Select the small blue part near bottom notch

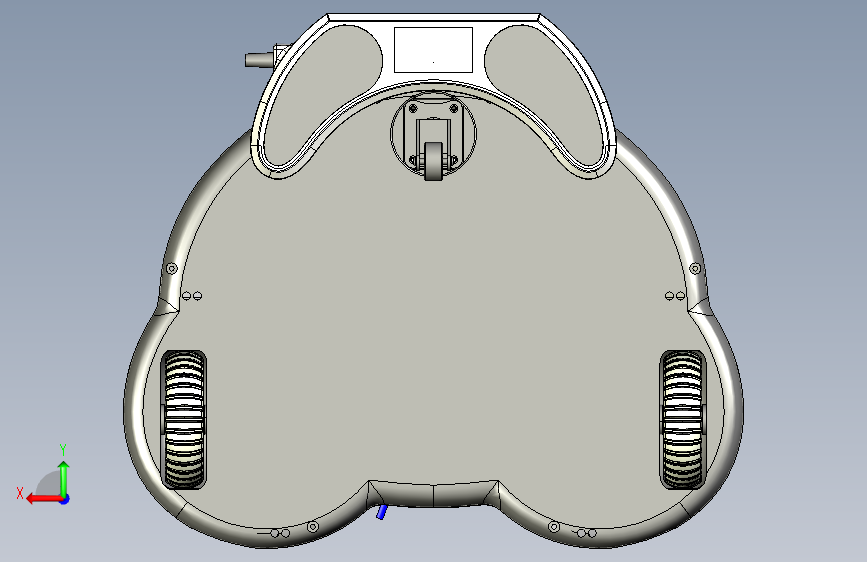[382, 512]
